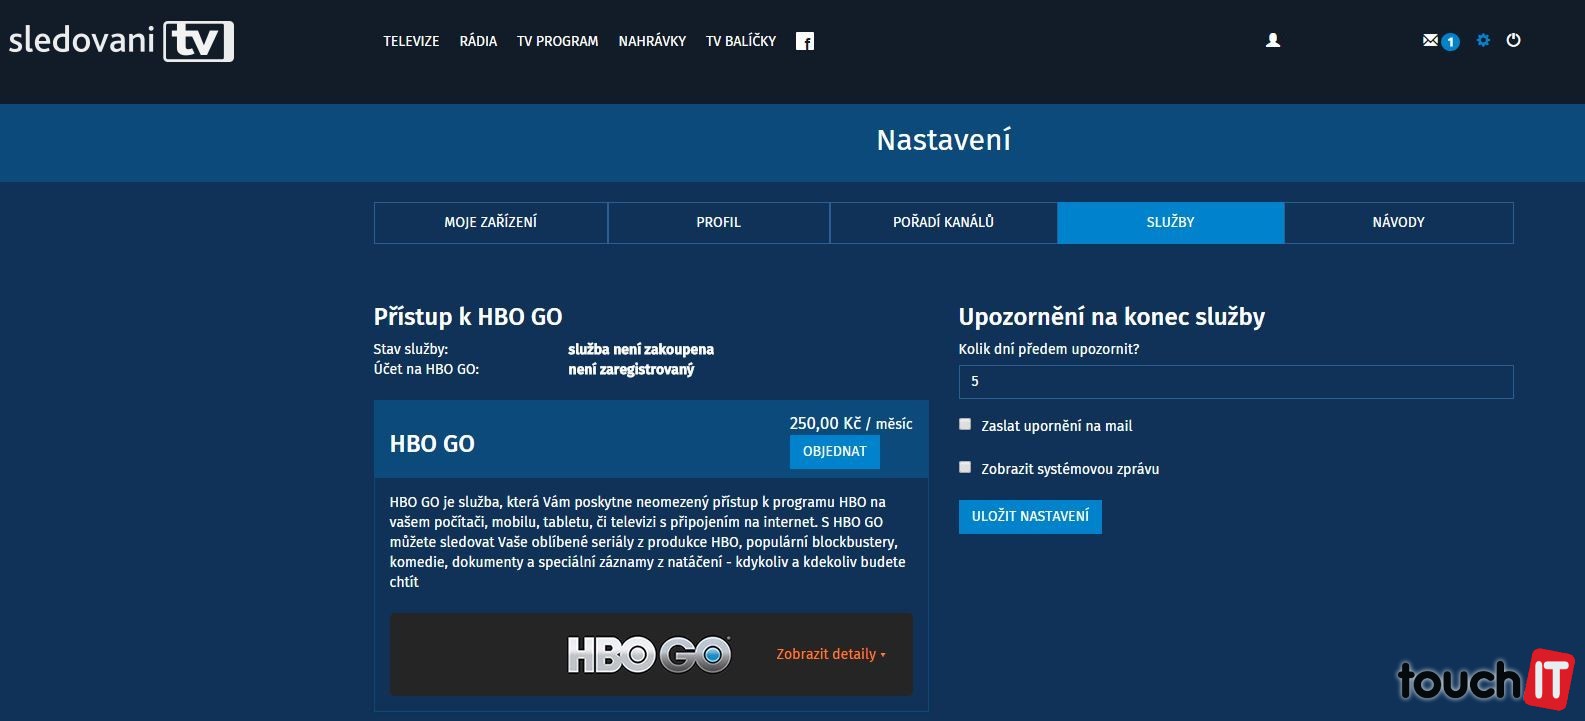Open the Facebook page icon

point(805,41)
